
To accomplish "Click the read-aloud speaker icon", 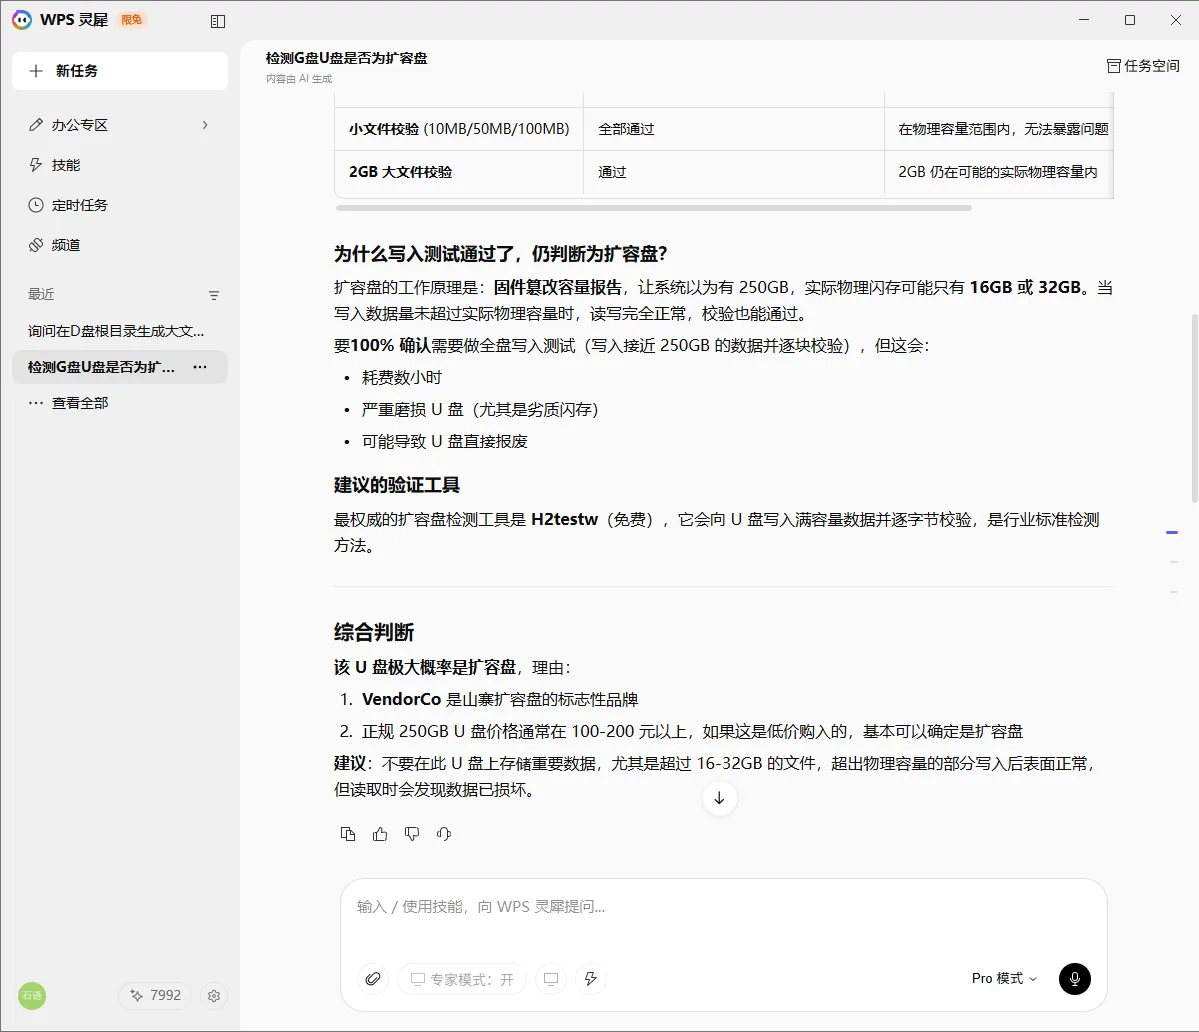I will click(444, 834).
